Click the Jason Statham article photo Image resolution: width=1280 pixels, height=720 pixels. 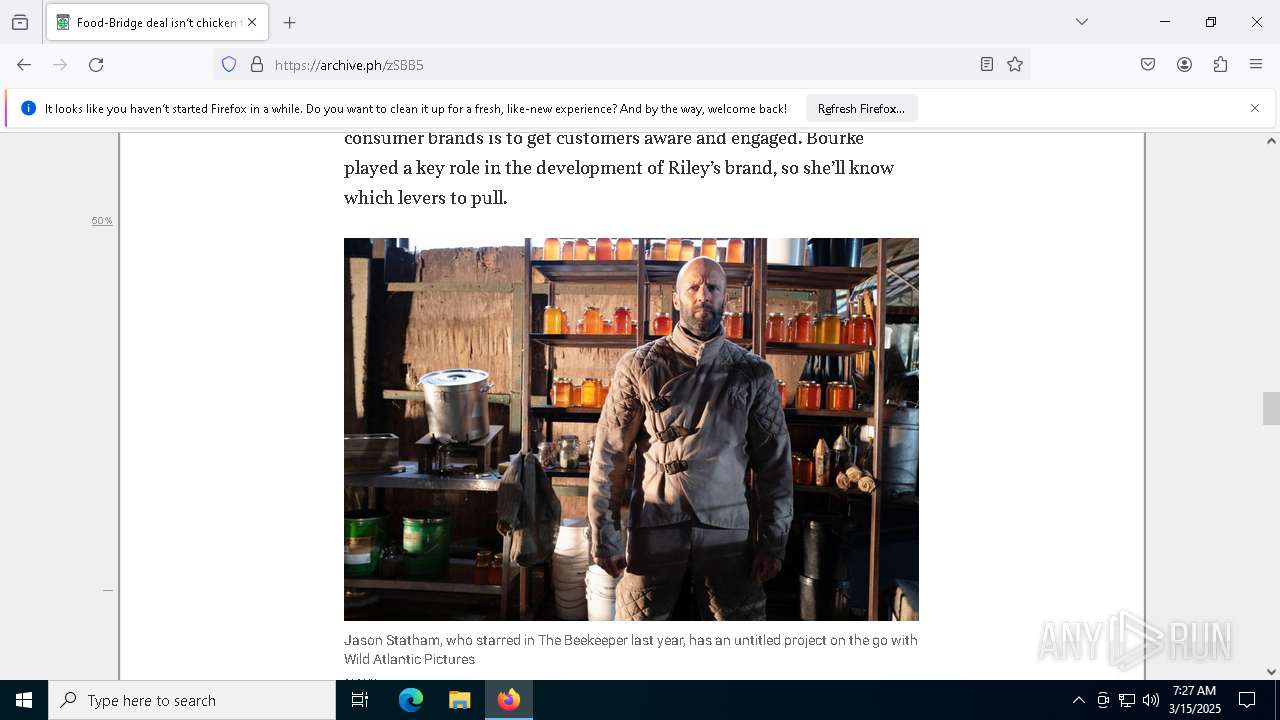(631, 429)
